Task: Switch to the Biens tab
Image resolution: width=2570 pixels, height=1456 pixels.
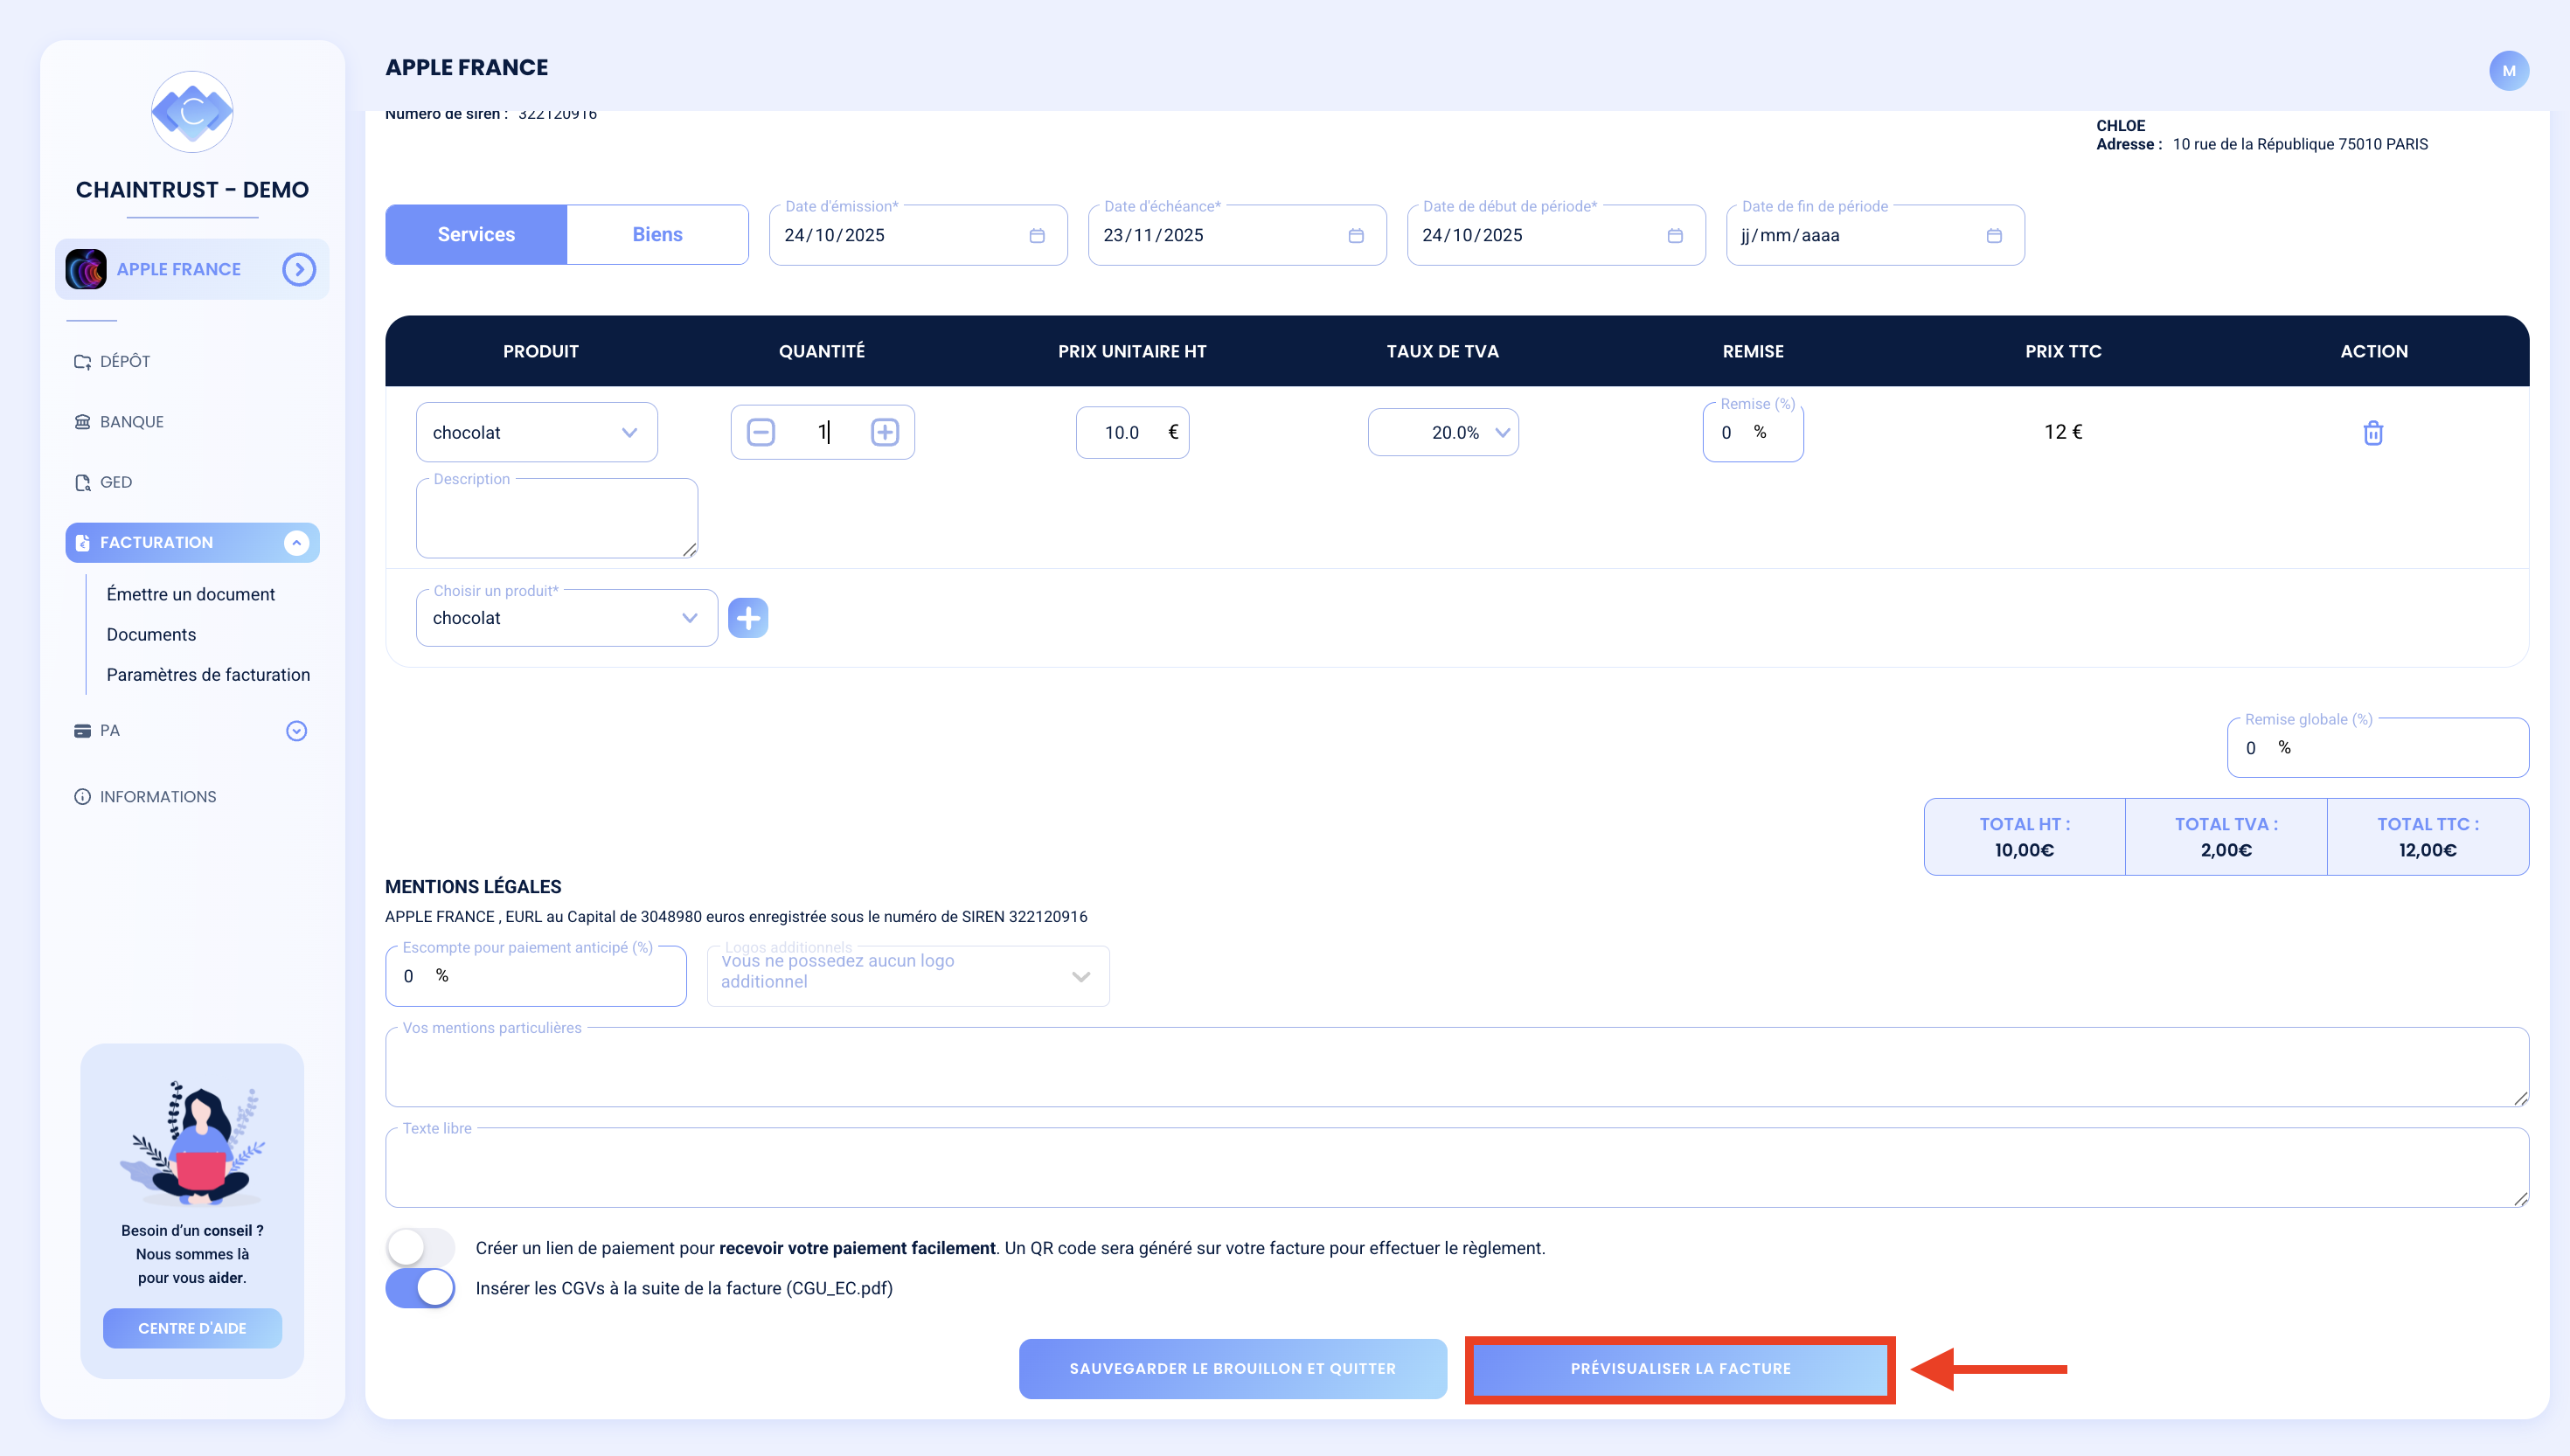Action: click(657, 234)
